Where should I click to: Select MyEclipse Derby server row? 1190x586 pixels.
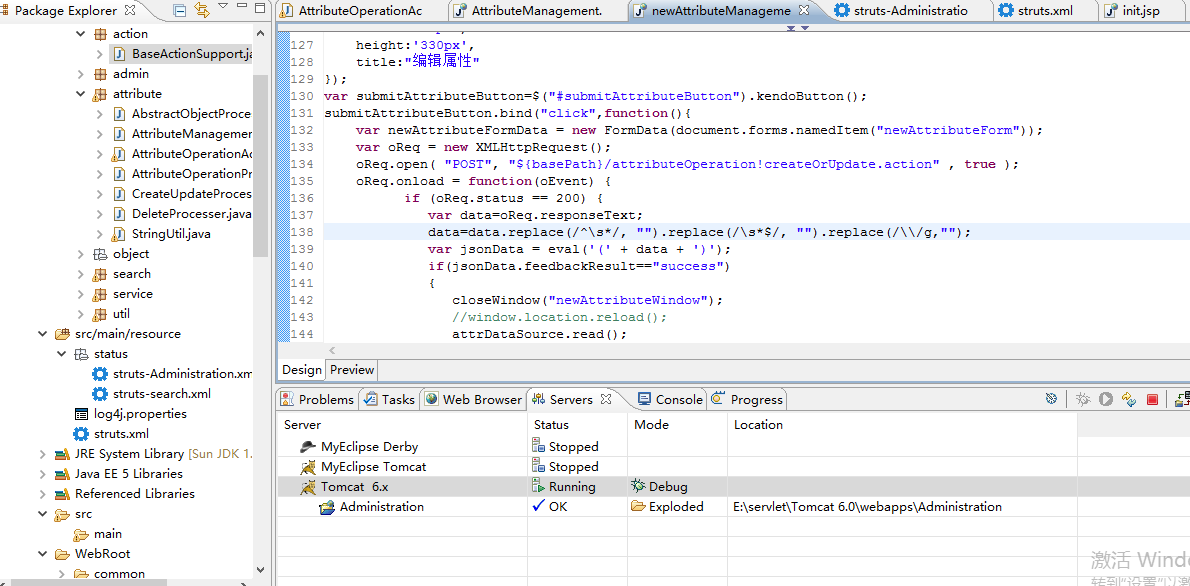(x=677, y=447)
